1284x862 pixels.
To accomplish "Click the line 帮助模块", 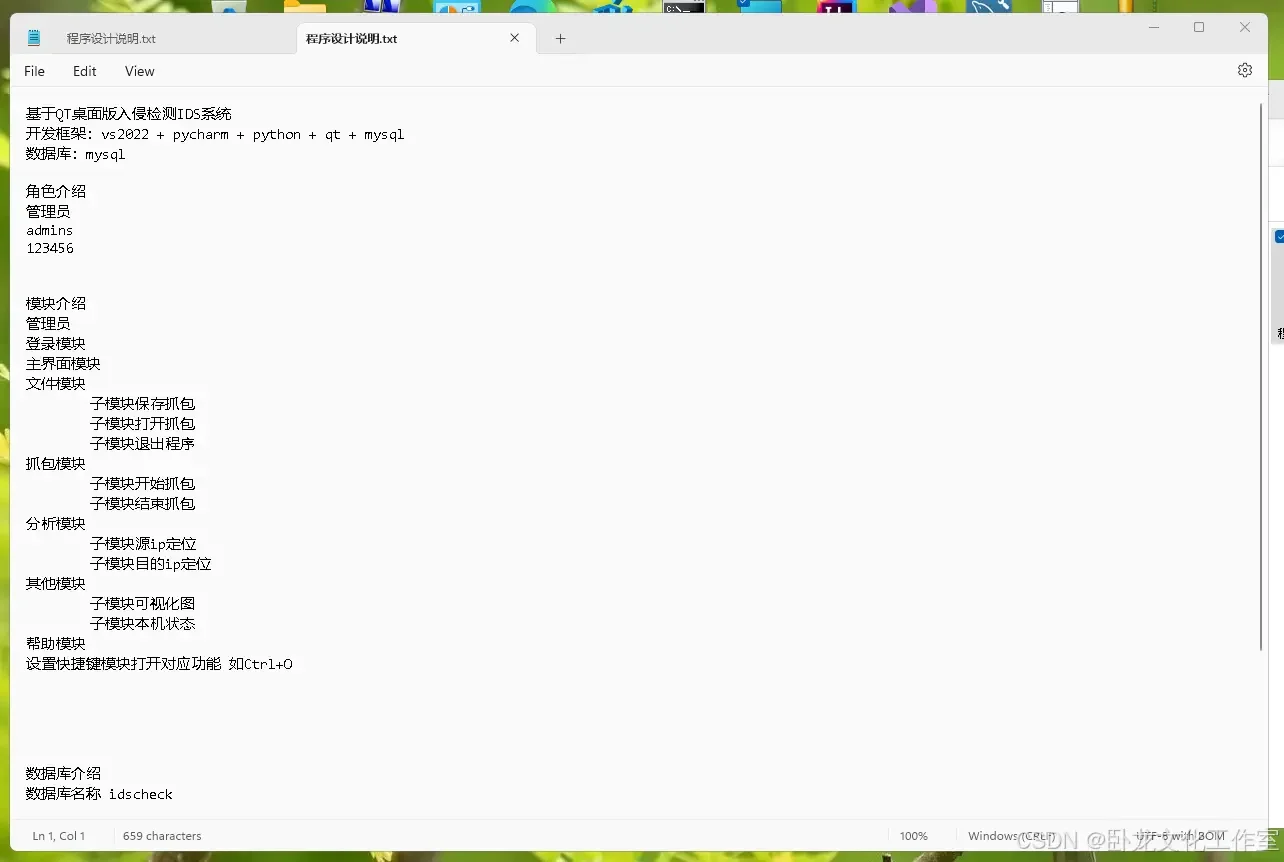I will point(56,643).
